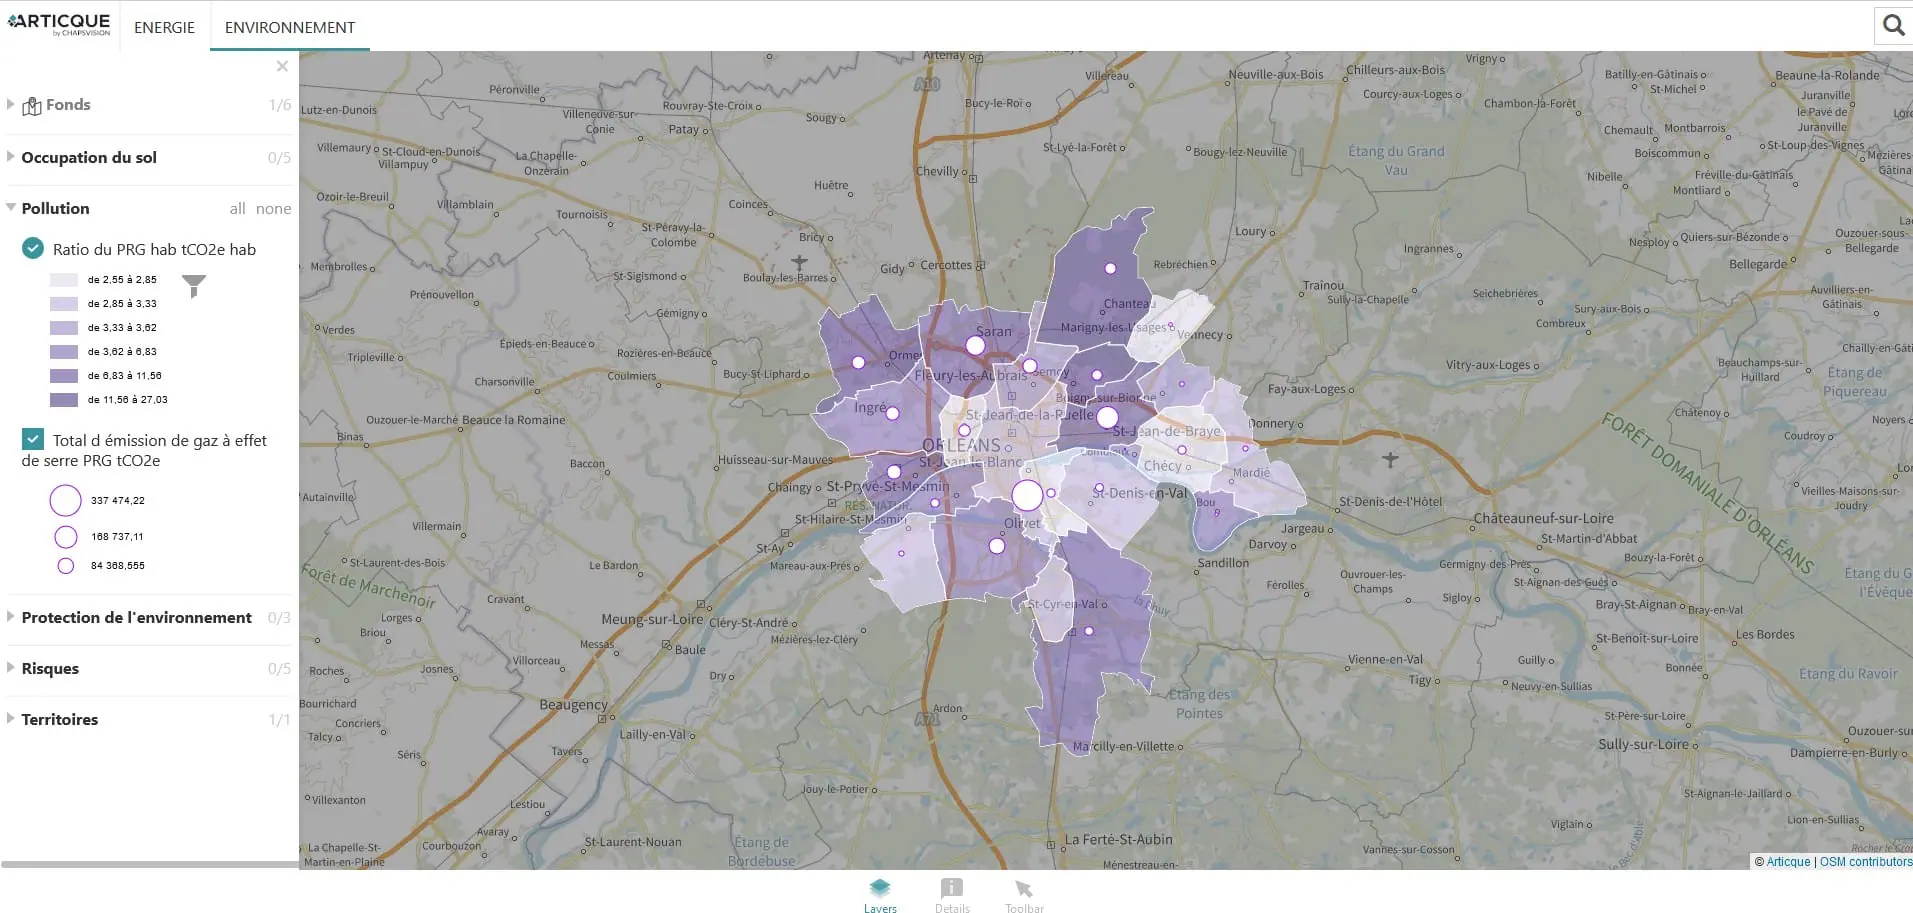Screen dimensions: 1913x913
Task: Expand the Occupation du sol group
Action: (11, 157)
